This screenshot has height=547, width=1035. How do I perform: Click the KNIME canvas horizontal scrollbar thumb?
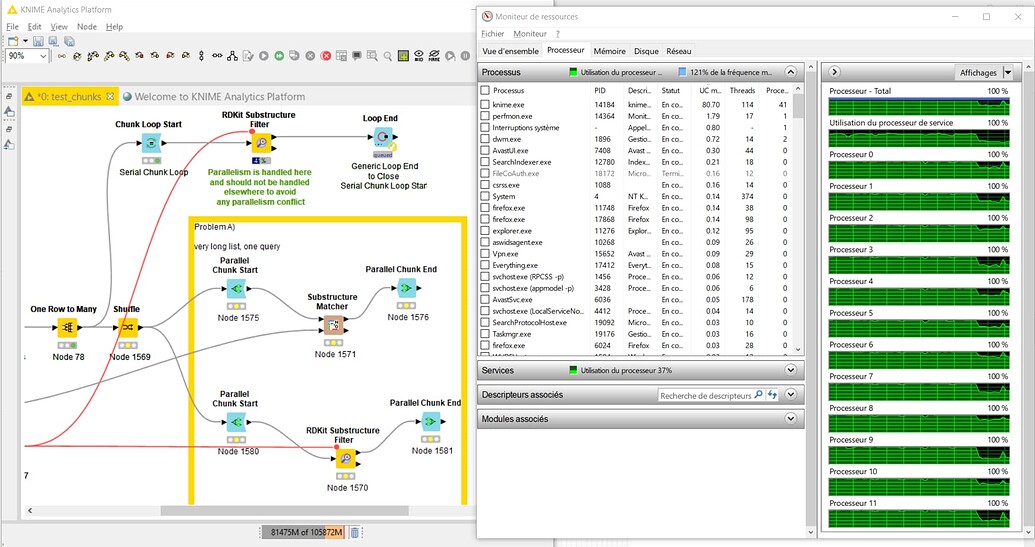[284, 511]
